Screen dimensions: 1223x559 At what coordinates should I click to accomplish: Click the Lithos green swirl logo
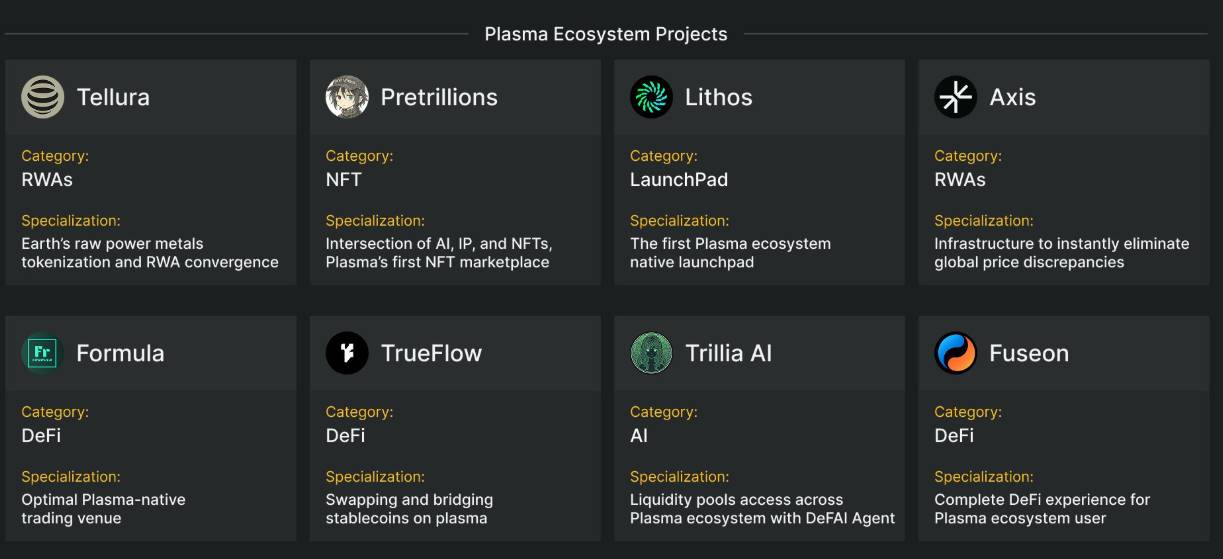[x=651, y=97]
